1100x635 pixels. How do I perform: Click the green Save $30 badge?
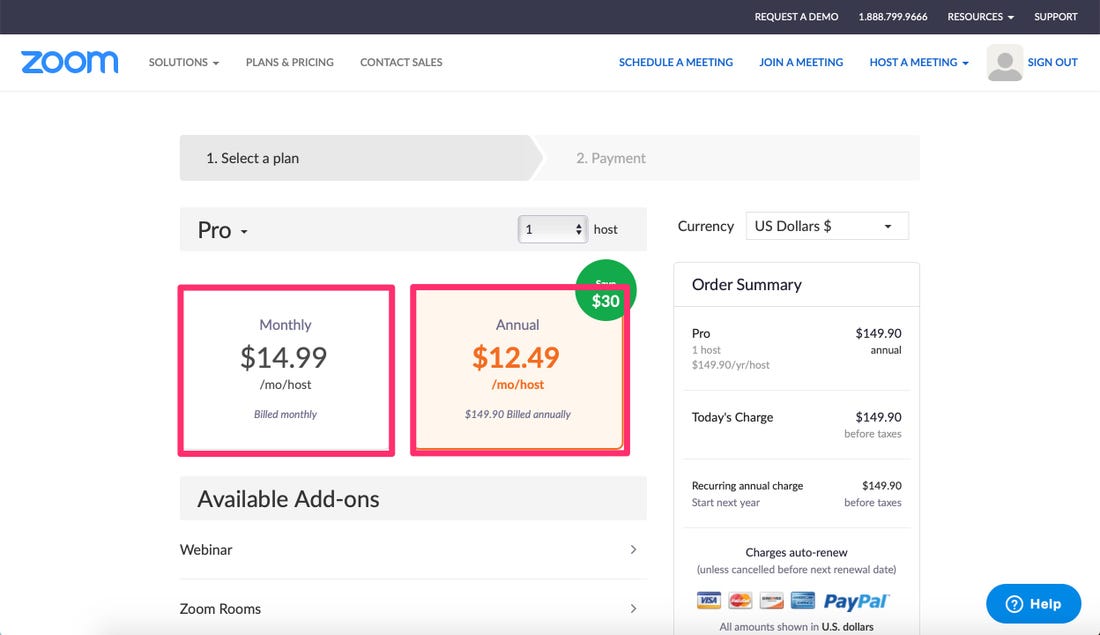point(605,290)
